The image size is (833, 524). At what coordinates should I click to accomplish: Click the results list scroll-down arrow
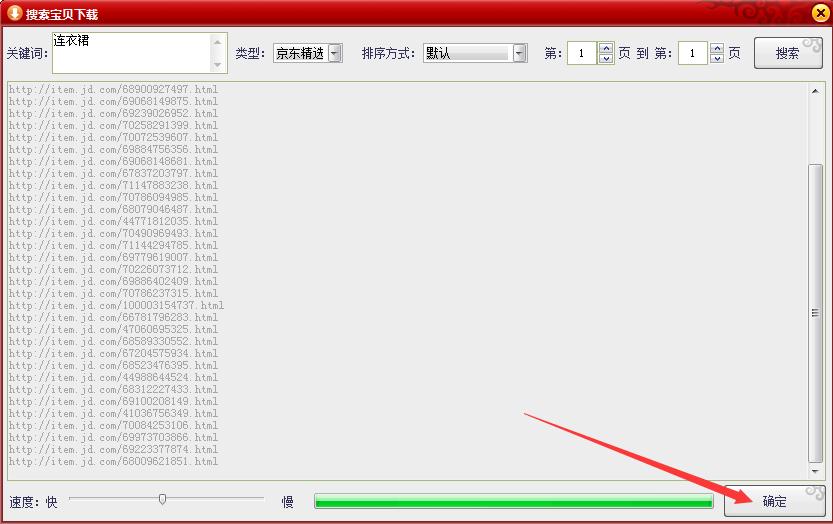[x=815, y=471]
